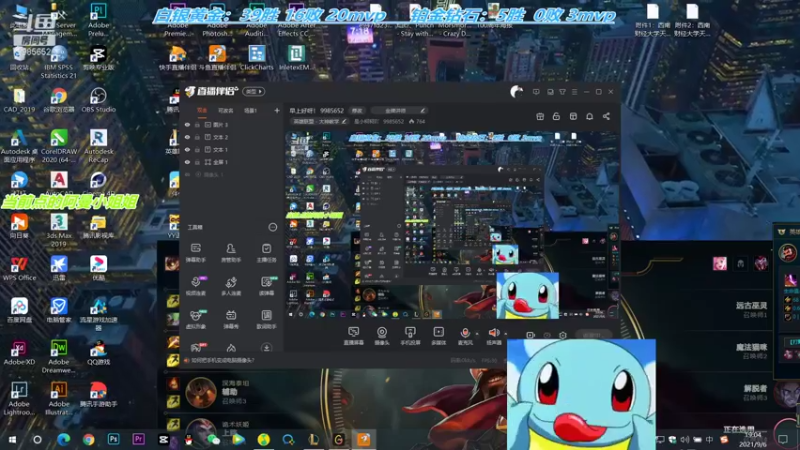800x450 pixels.
Task: Lock the 文本 2 layer
Action: point(197,137)
